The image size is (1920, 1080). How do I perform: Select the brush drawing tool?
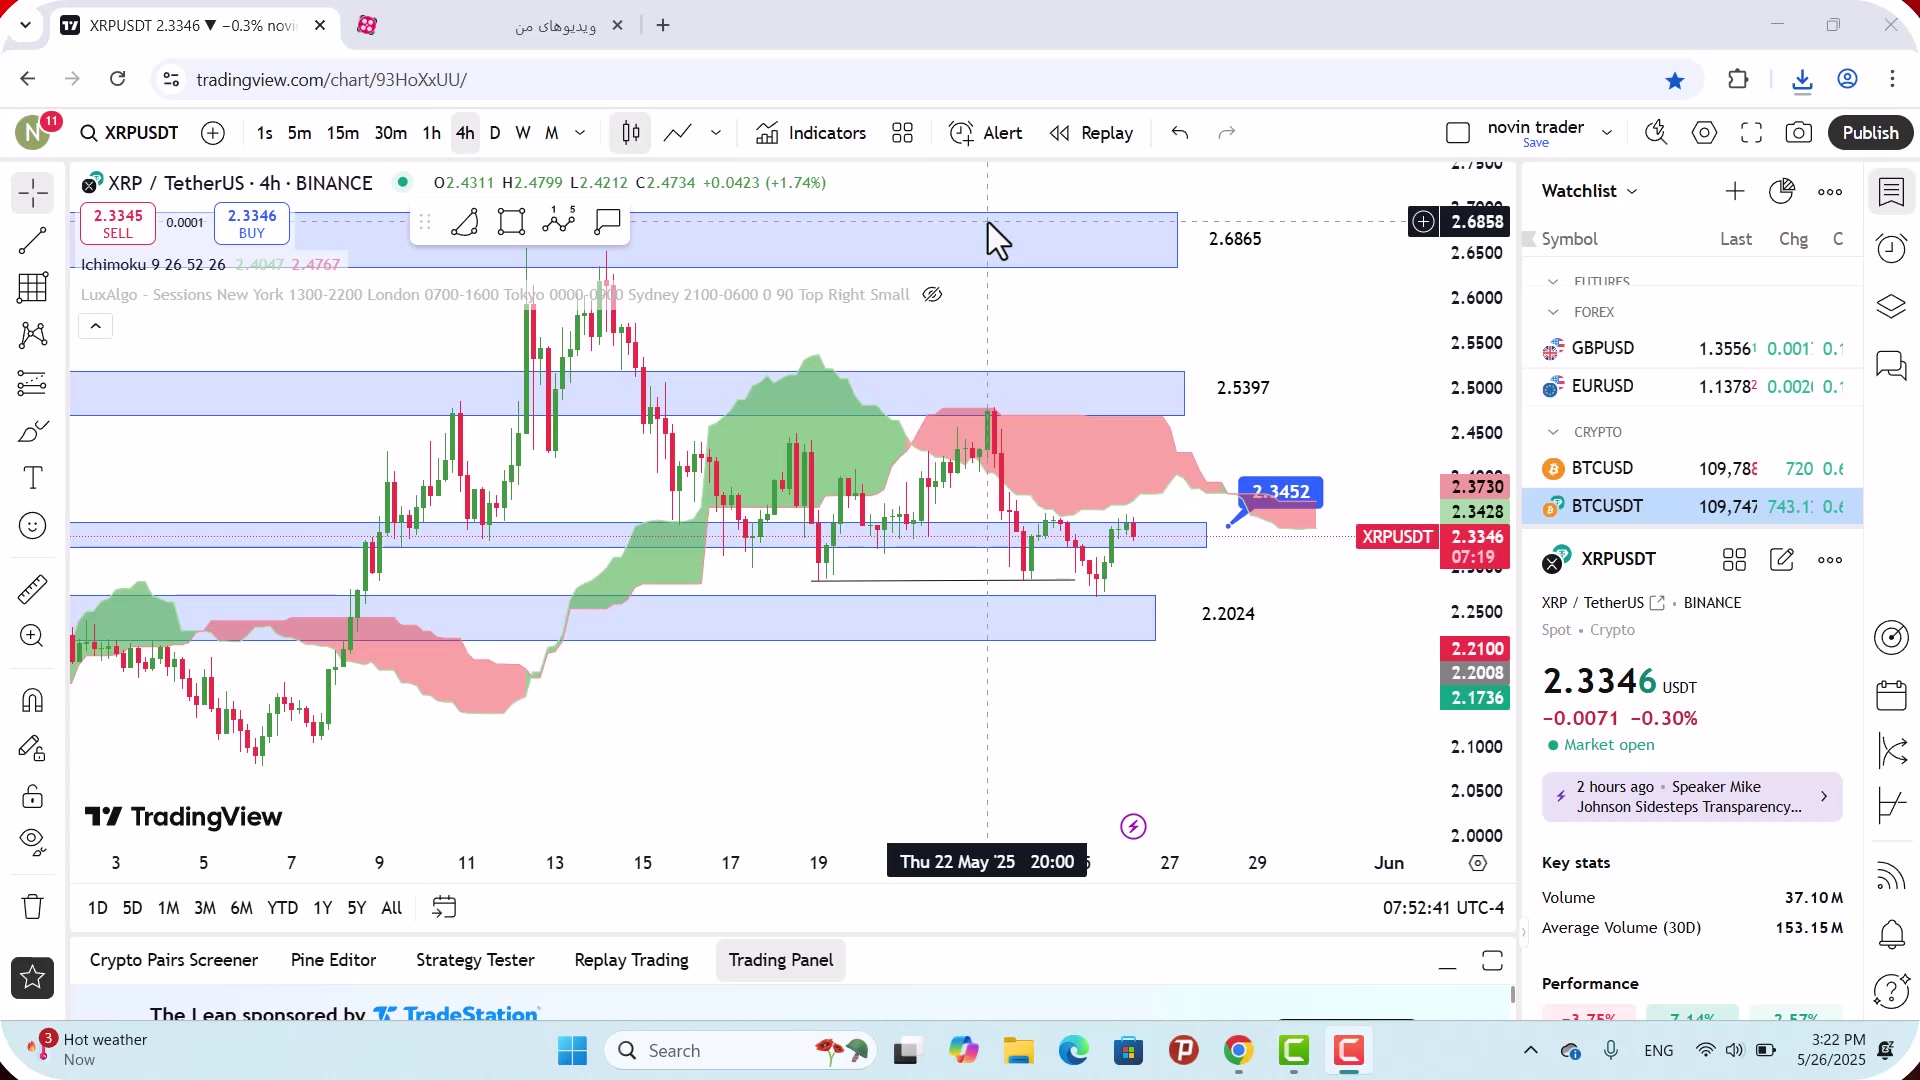(32, 431)
